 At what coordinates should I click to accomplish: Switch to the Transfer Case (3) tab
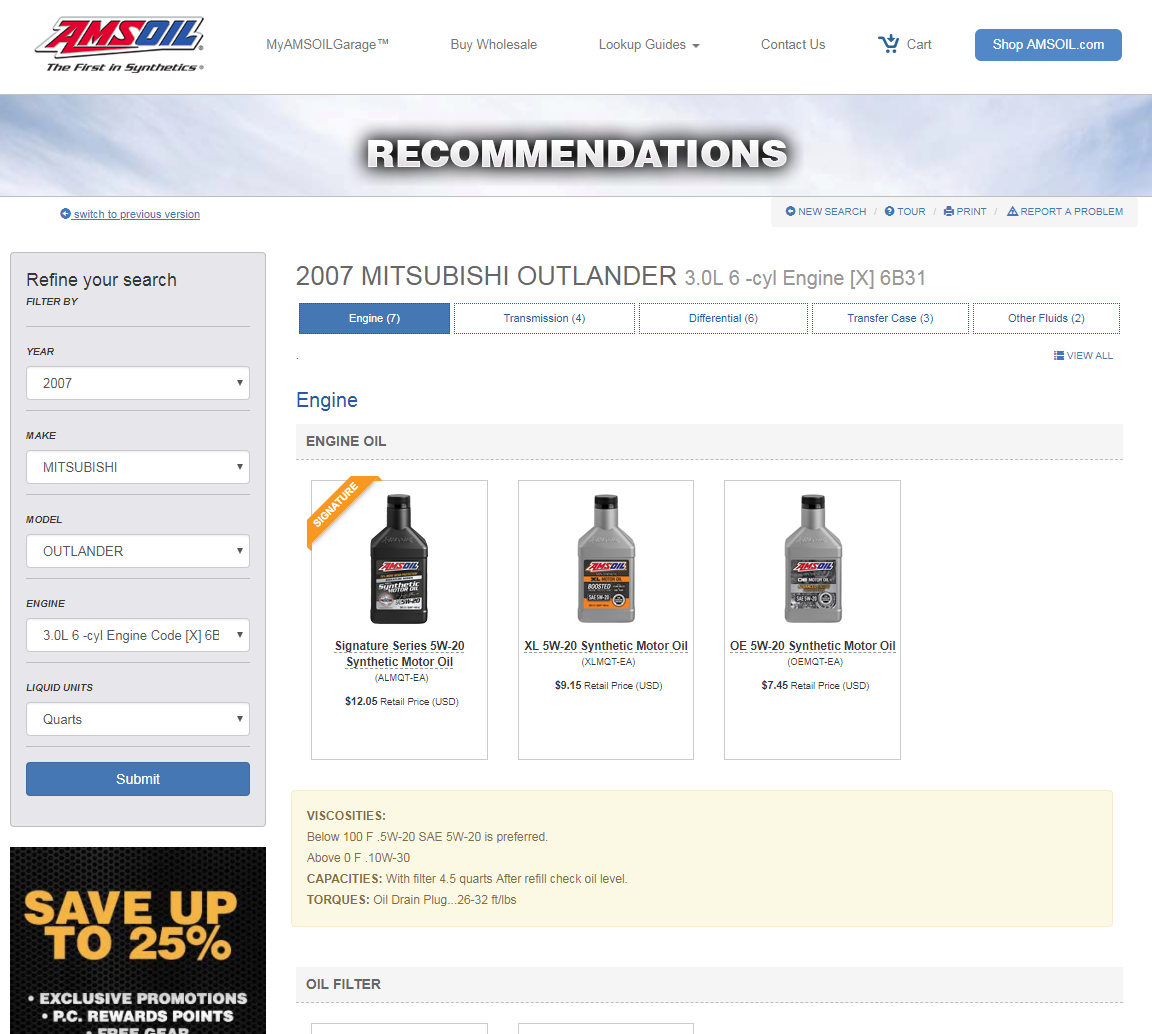pyautogui.click(x=890, y=318)
